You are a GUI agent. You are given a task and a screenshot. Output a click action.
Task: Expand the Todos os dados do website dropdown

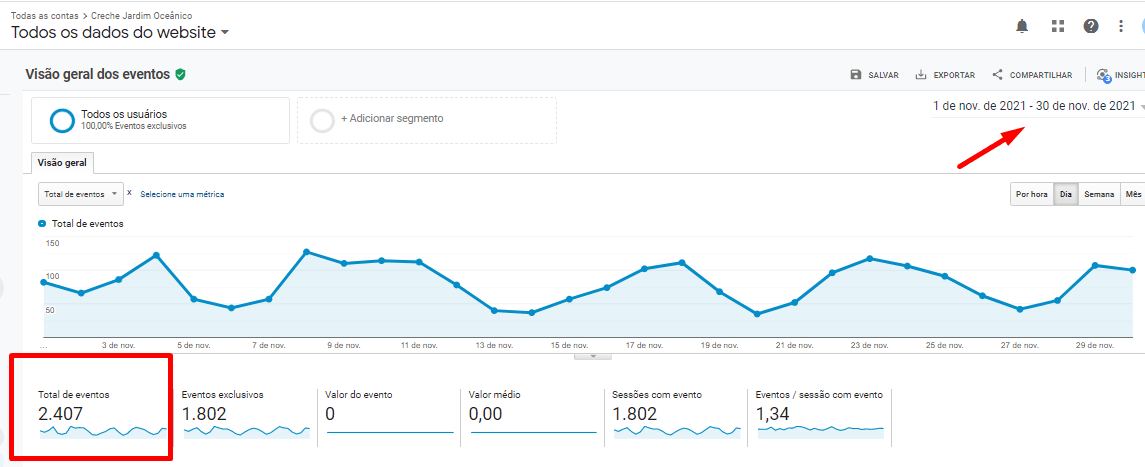tap(224, 32)
